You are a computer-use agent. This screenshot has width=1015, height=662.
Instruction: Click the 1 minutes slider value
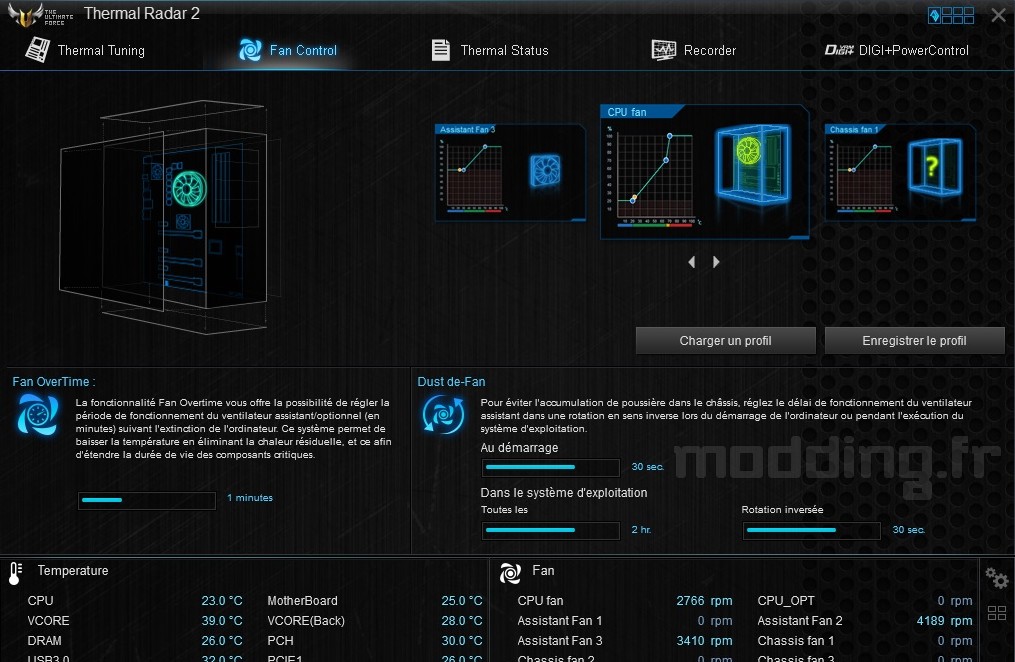(250, 498)
